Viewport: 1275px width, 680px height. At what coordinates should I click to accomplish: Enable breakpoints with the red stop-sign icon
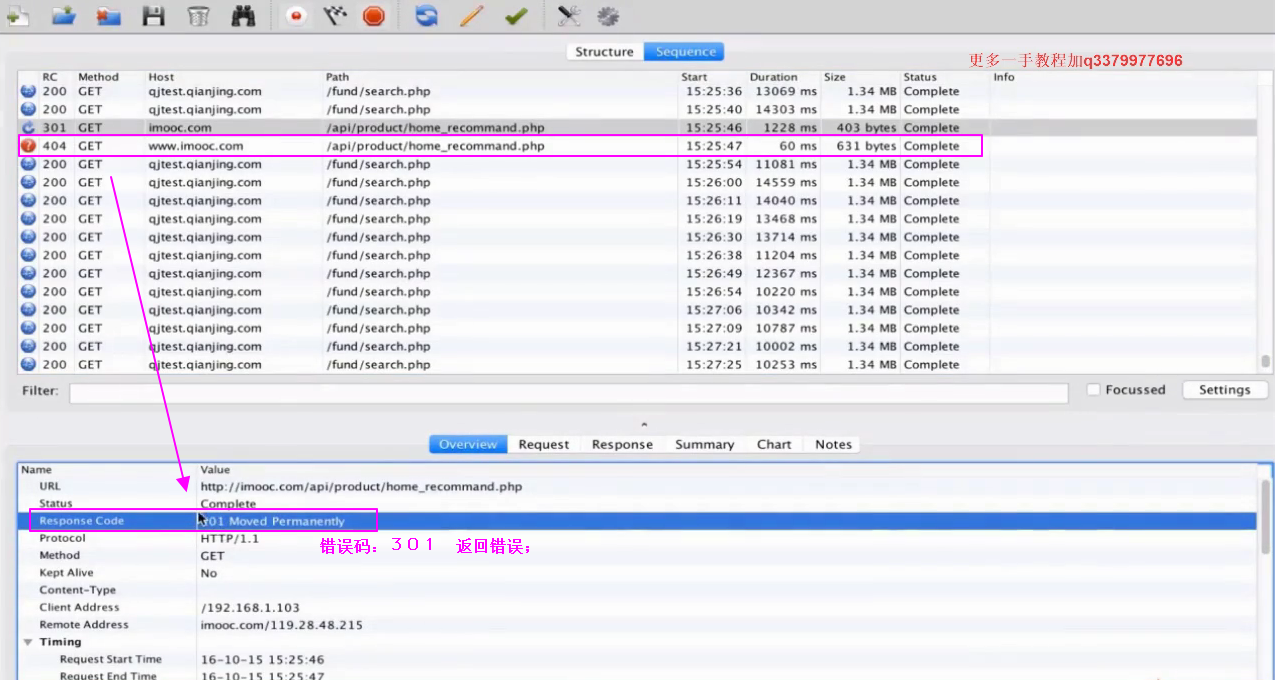[374, 15]
